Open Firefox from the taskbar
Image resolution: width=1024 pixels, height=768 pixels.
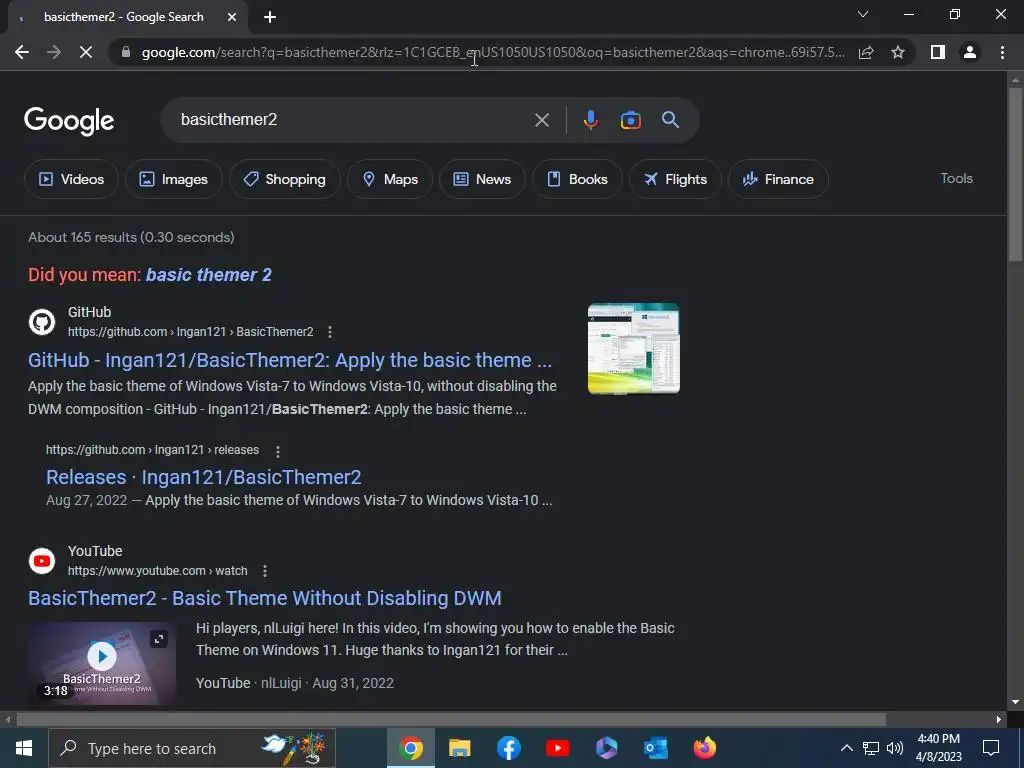click(x=705, y=748)
